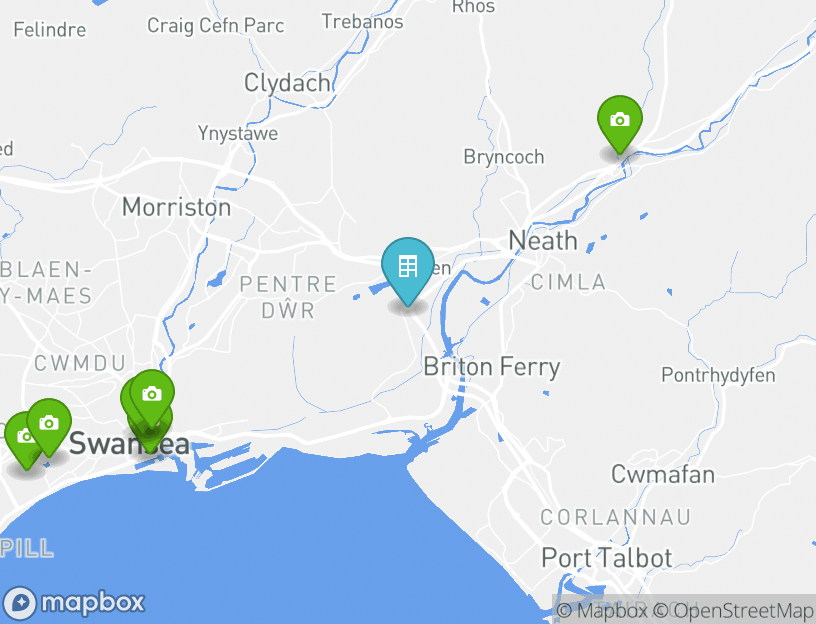Screen dimensions: 816x624
Task: Click the Craig Cefn Parc label
Action: [x=216, y=26]
